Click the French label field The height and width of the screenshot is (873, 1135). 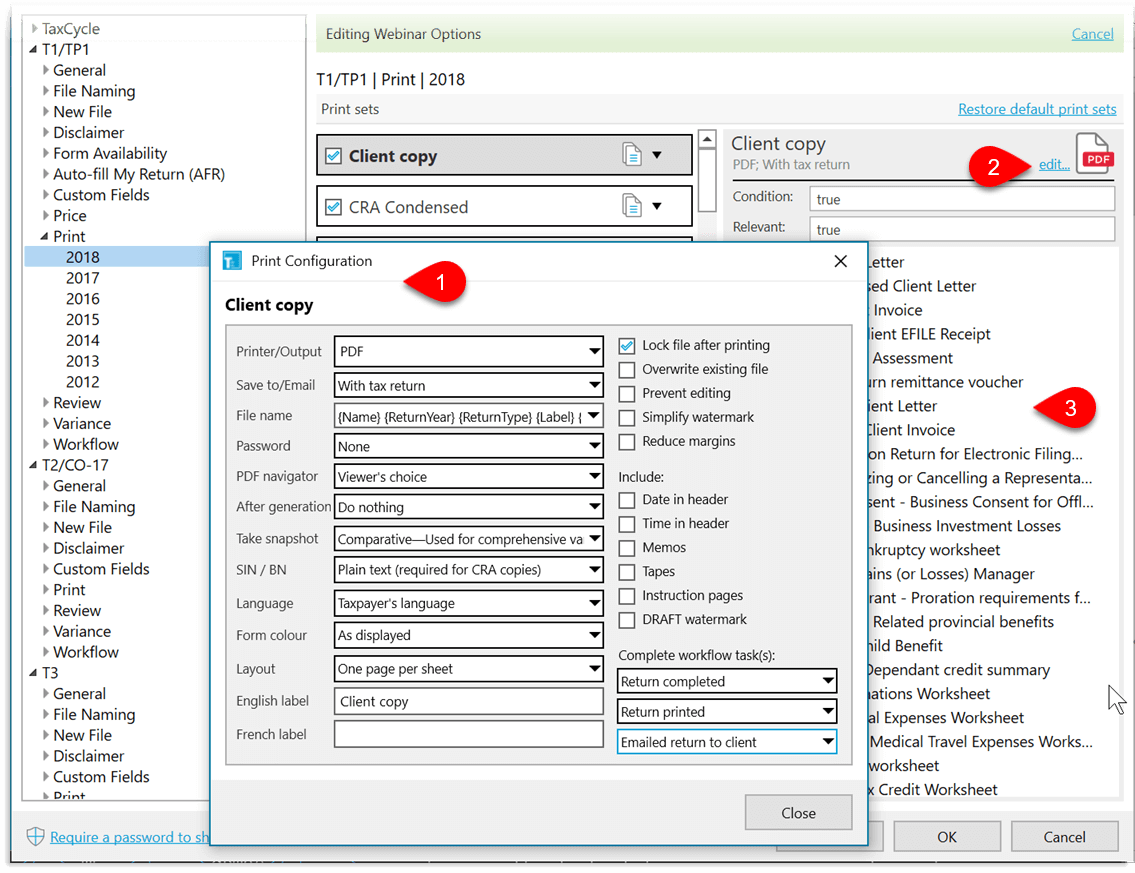point(468,734)
